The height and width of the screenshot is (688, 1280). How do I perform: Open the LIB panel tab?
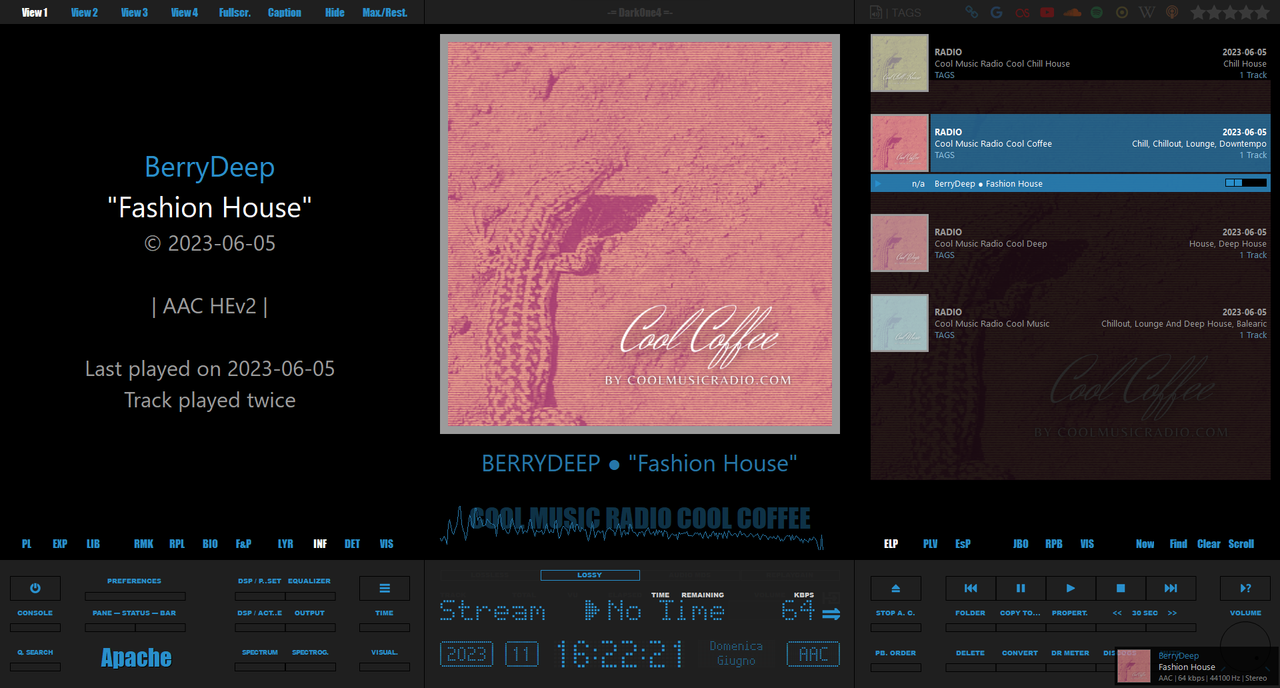coord(93,544)
